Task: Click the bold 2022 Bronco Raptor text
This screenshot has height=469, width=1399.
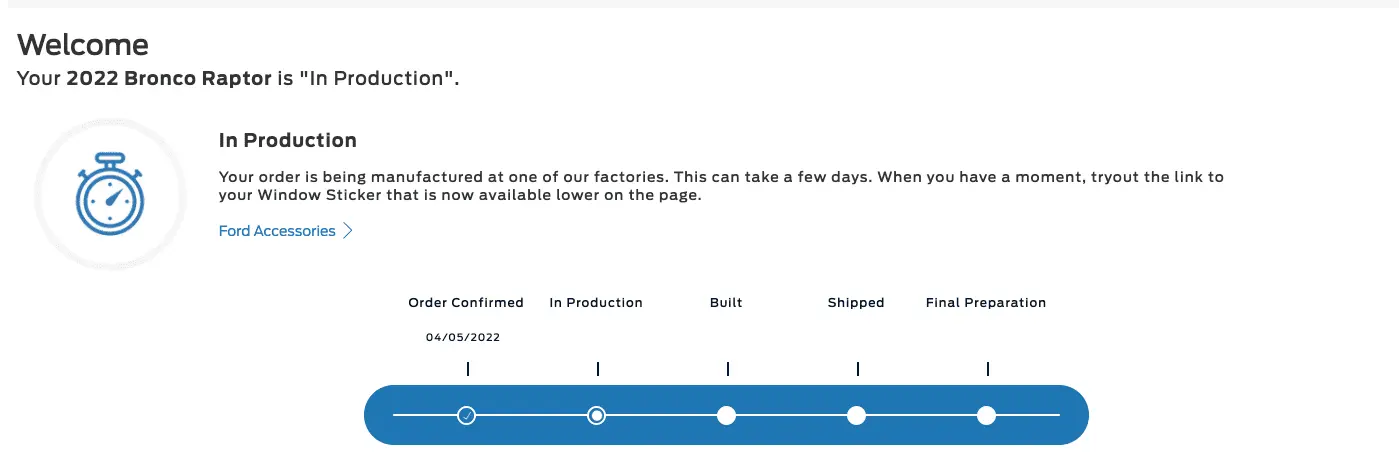Action: tap(169, 78)
